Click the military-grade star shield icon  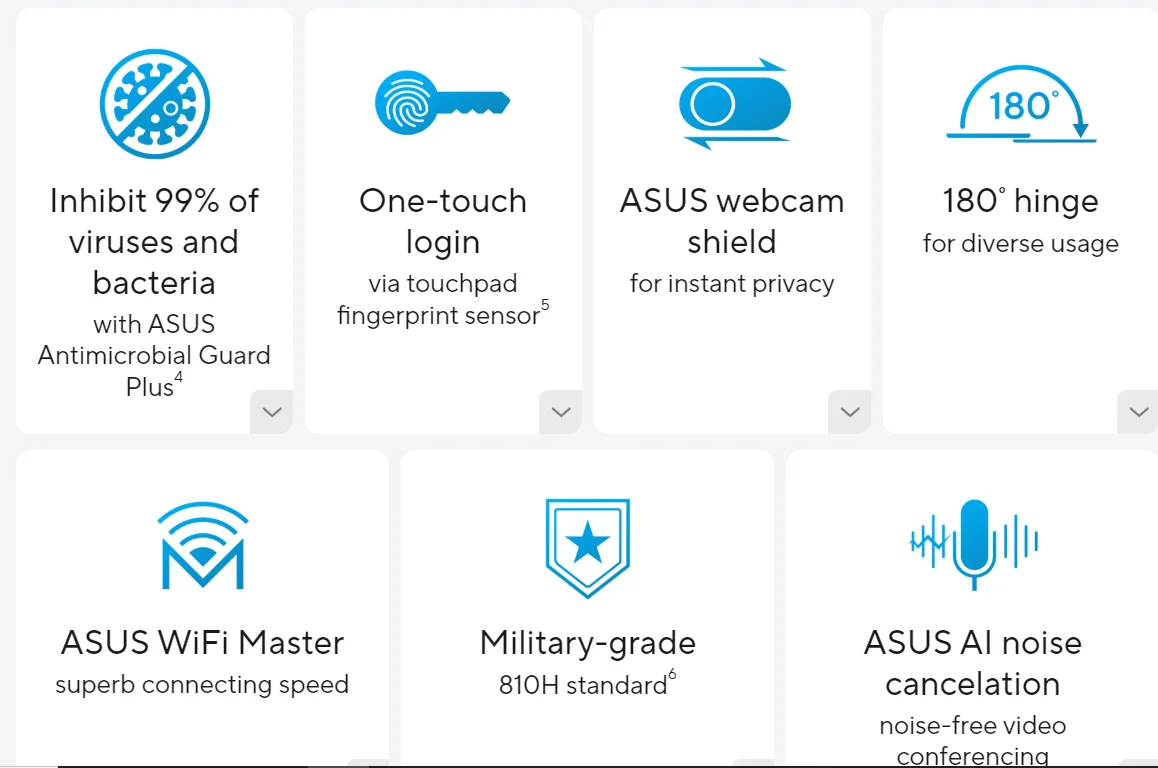point(587,546)
